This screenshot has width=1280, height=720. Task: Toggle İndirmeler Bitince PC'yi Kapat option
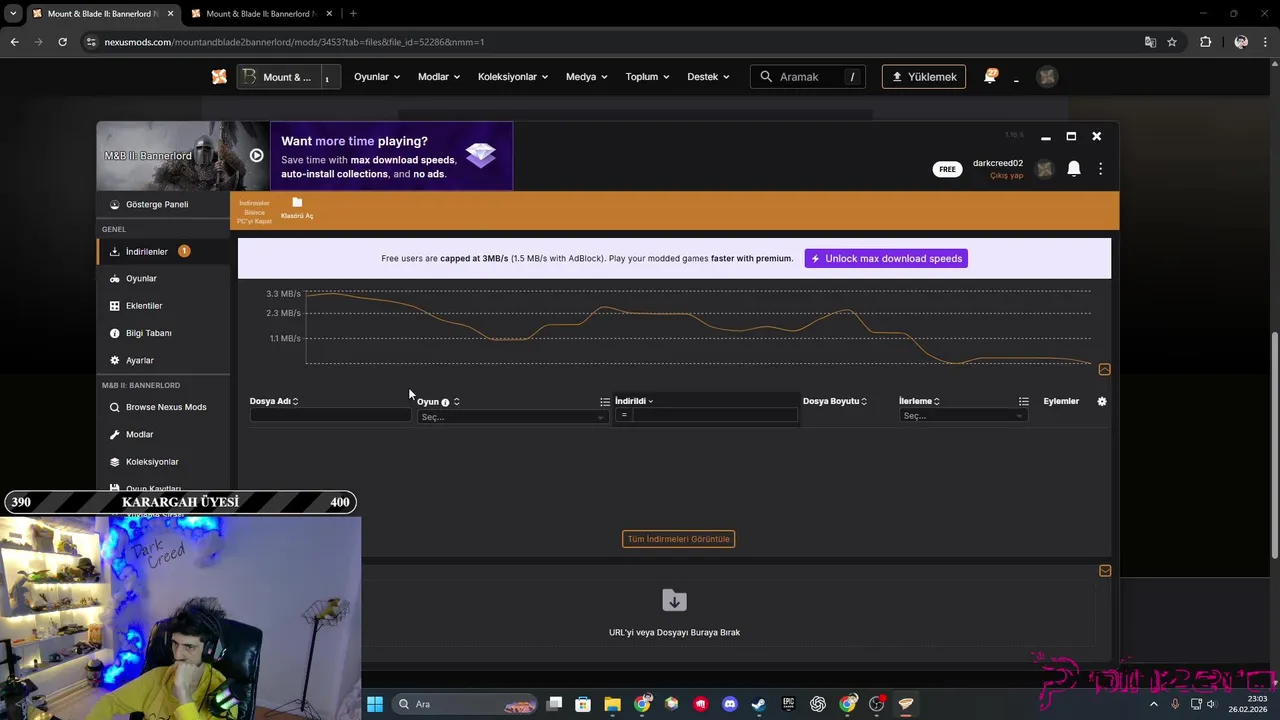pos(254,211)
